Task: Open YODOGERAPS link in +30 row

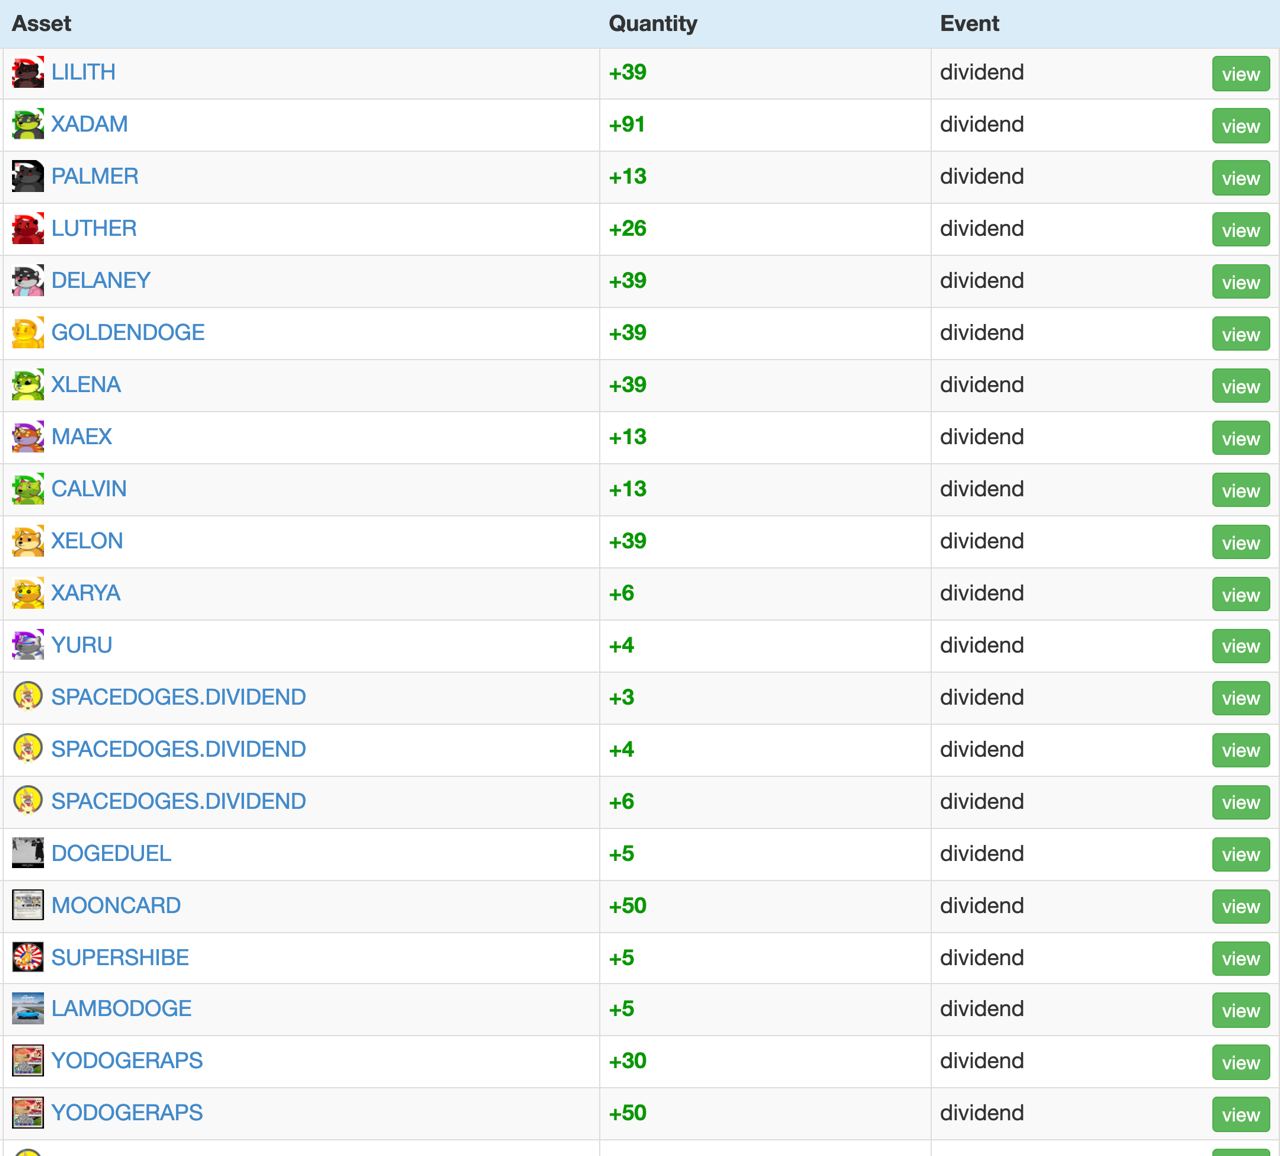Action: pyautogui.click(x=127, y=1060)
